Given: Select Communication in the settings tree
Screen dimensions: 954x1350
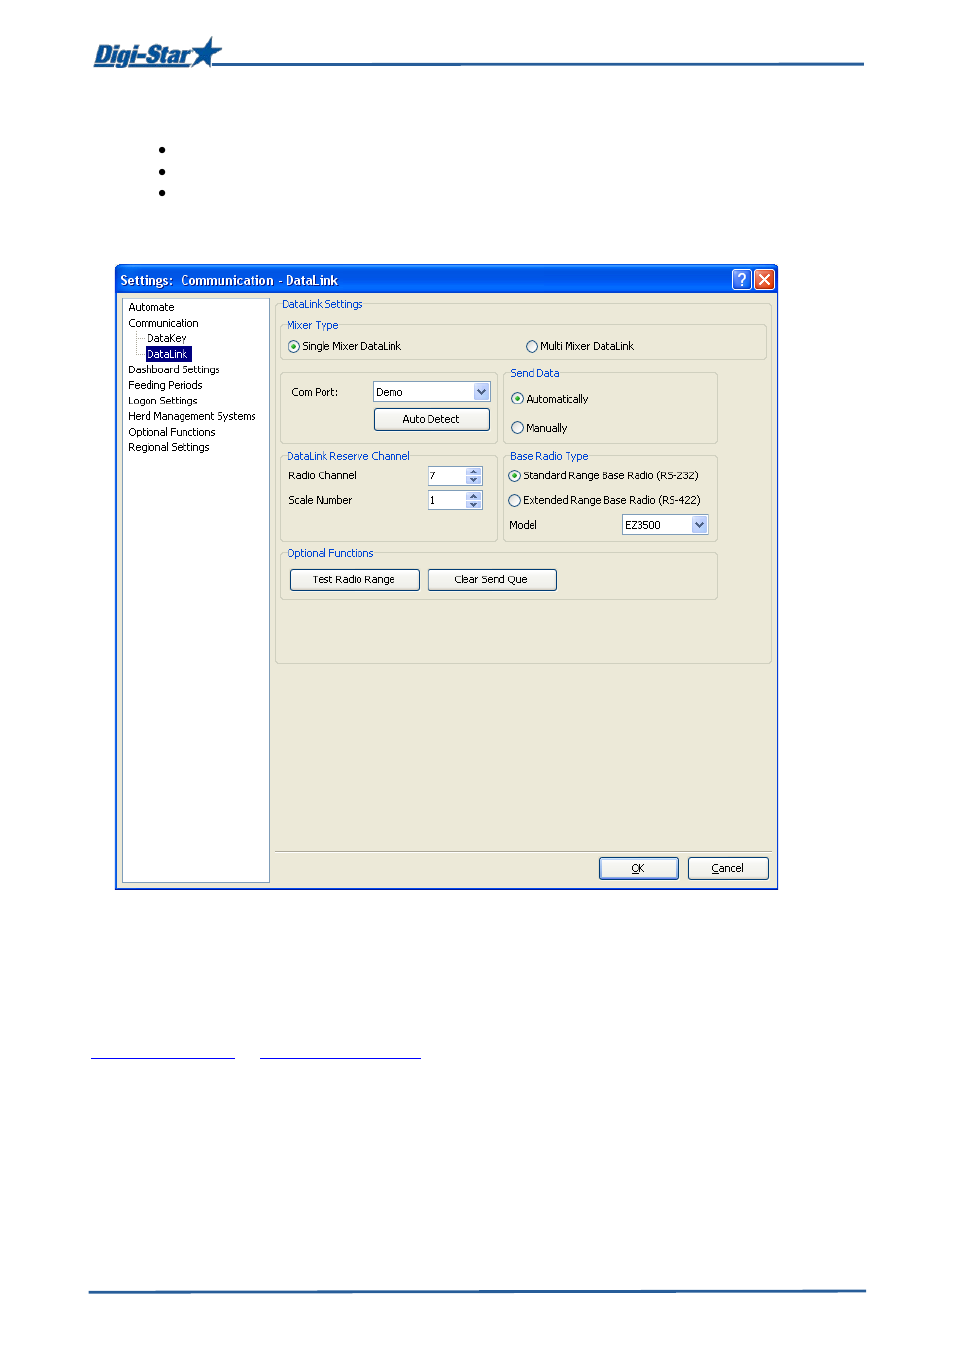Looking at the screenshot, I should (x=163, y=323).
